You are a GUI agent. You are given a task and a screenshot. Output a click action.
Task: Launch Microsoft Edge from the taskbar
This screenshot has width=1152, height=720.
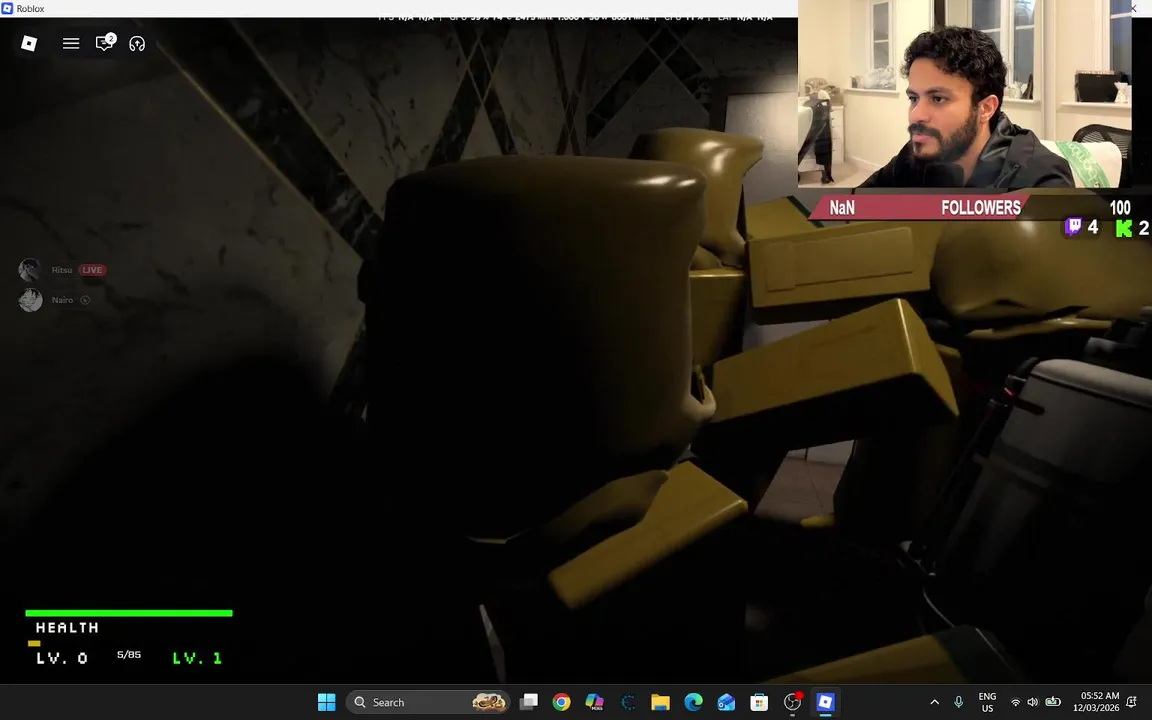tap(694, 702)
